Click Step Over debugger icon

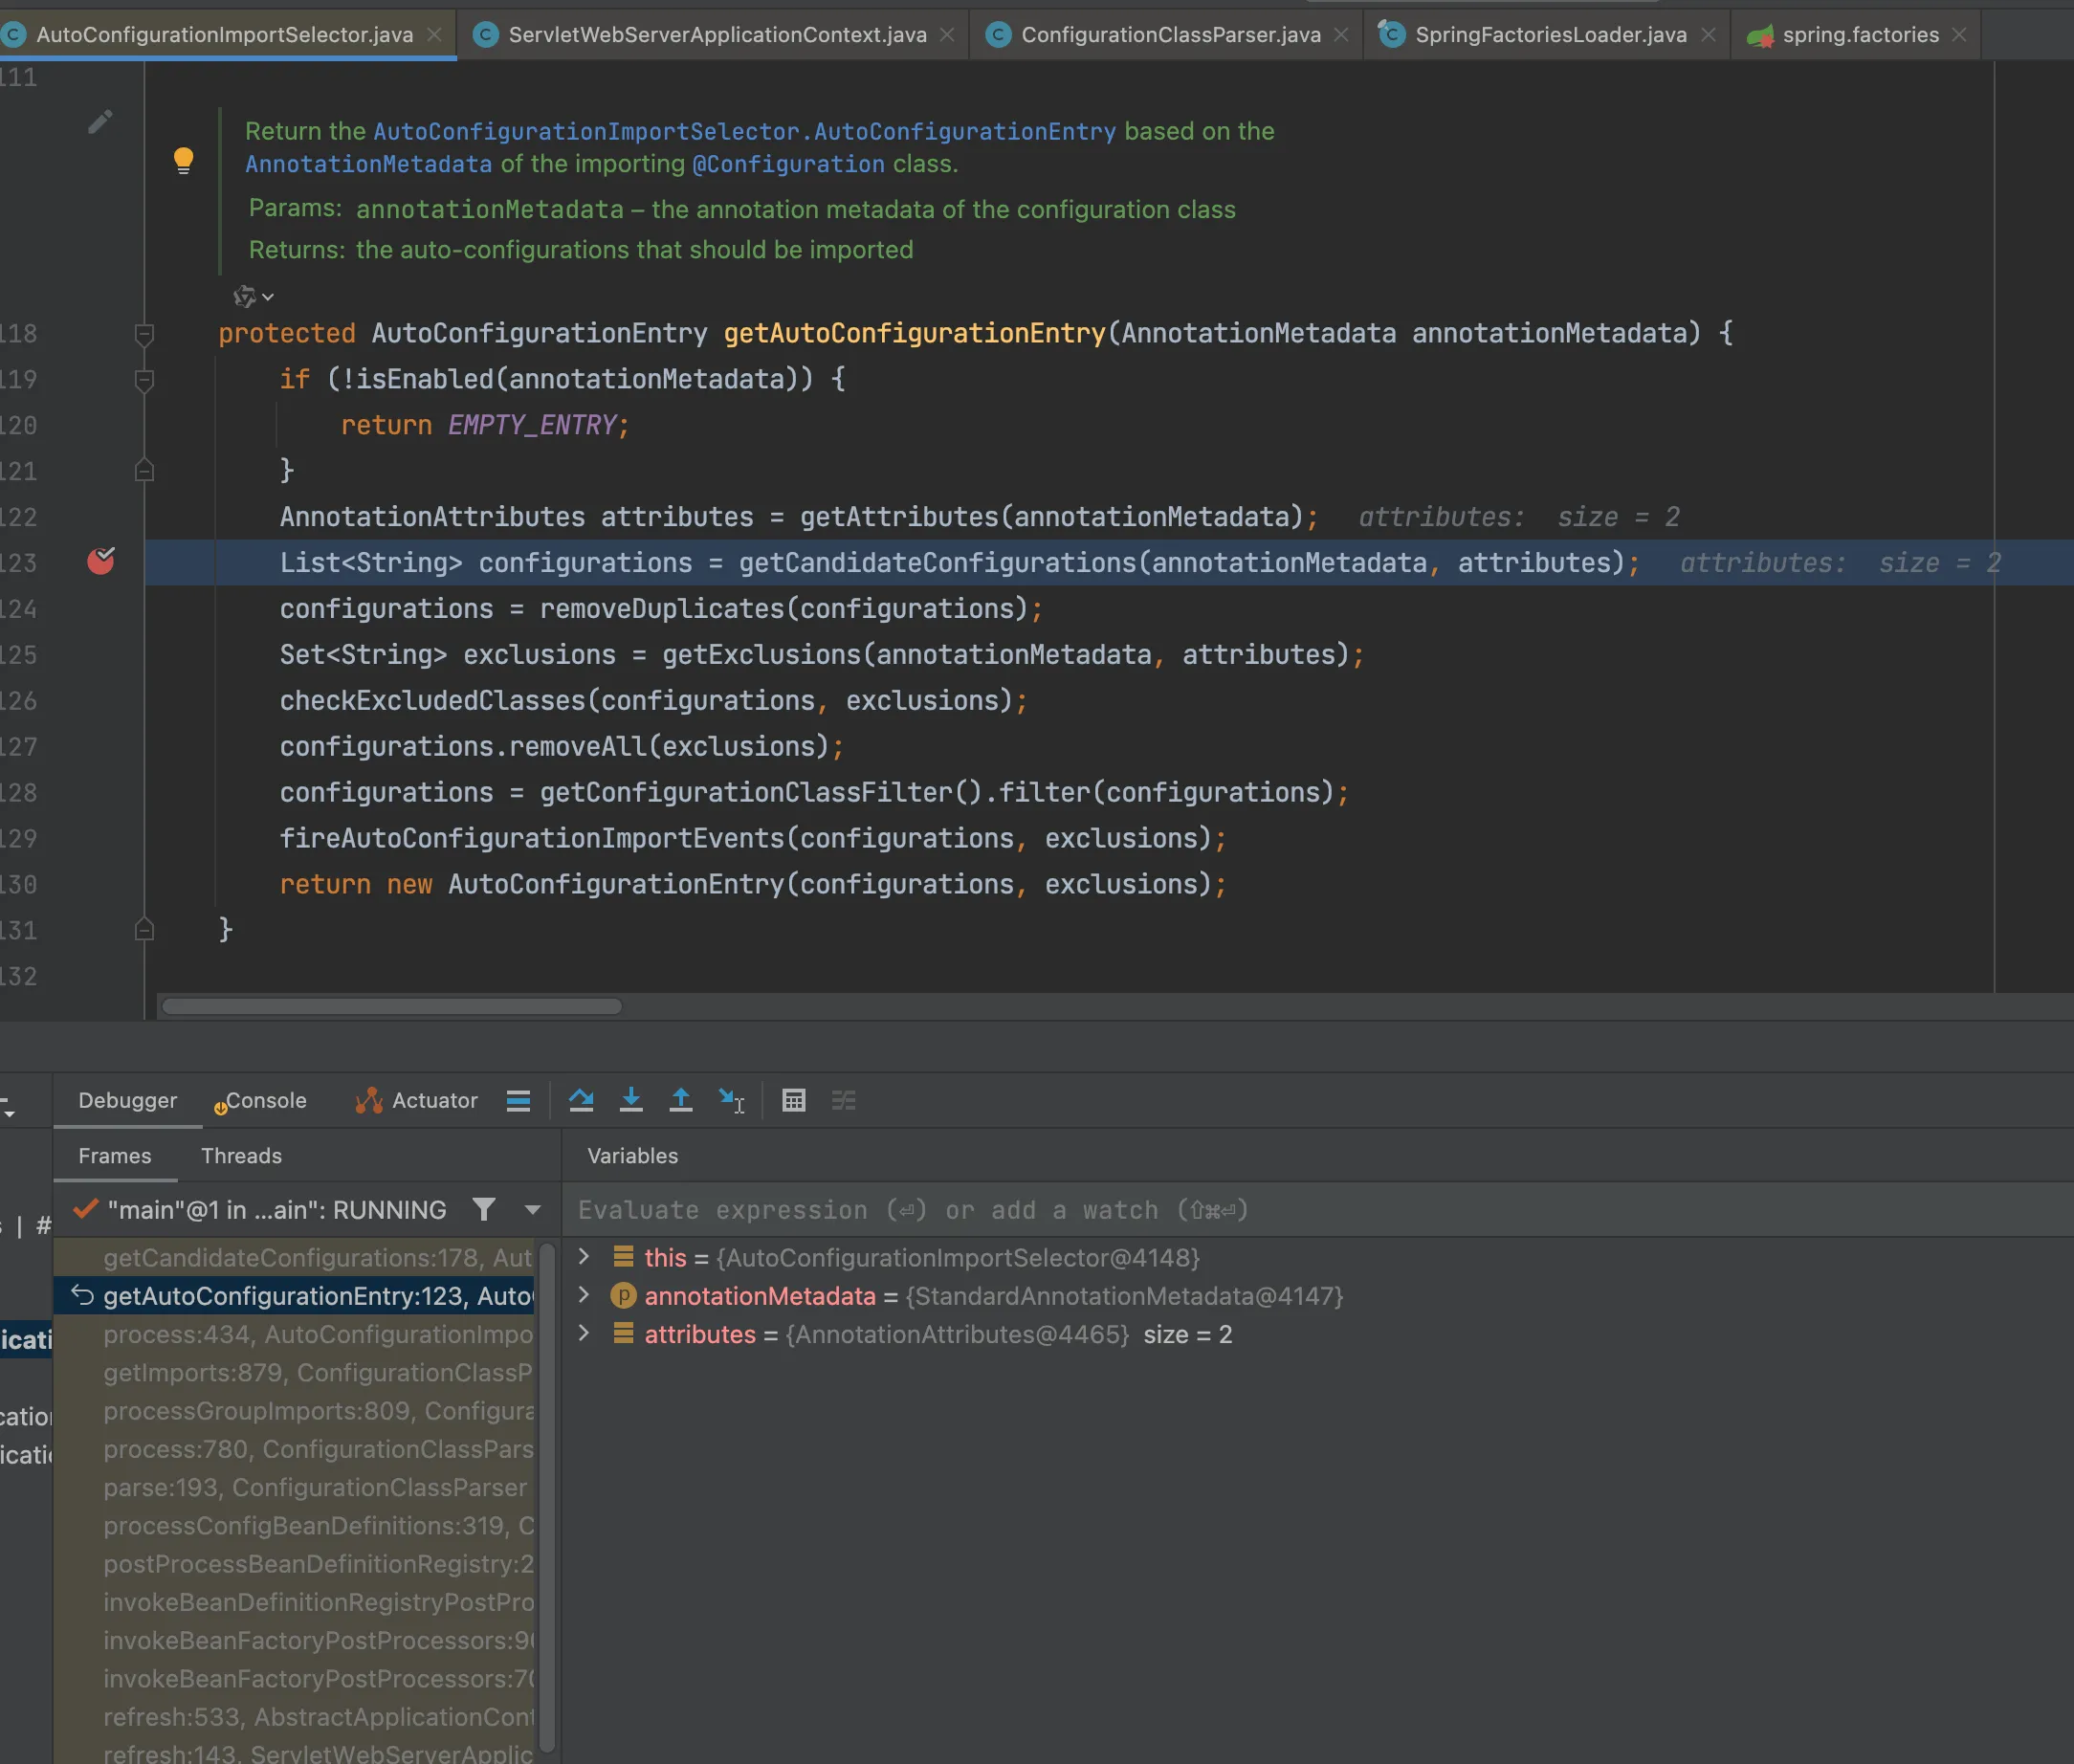click(581, 1100)
